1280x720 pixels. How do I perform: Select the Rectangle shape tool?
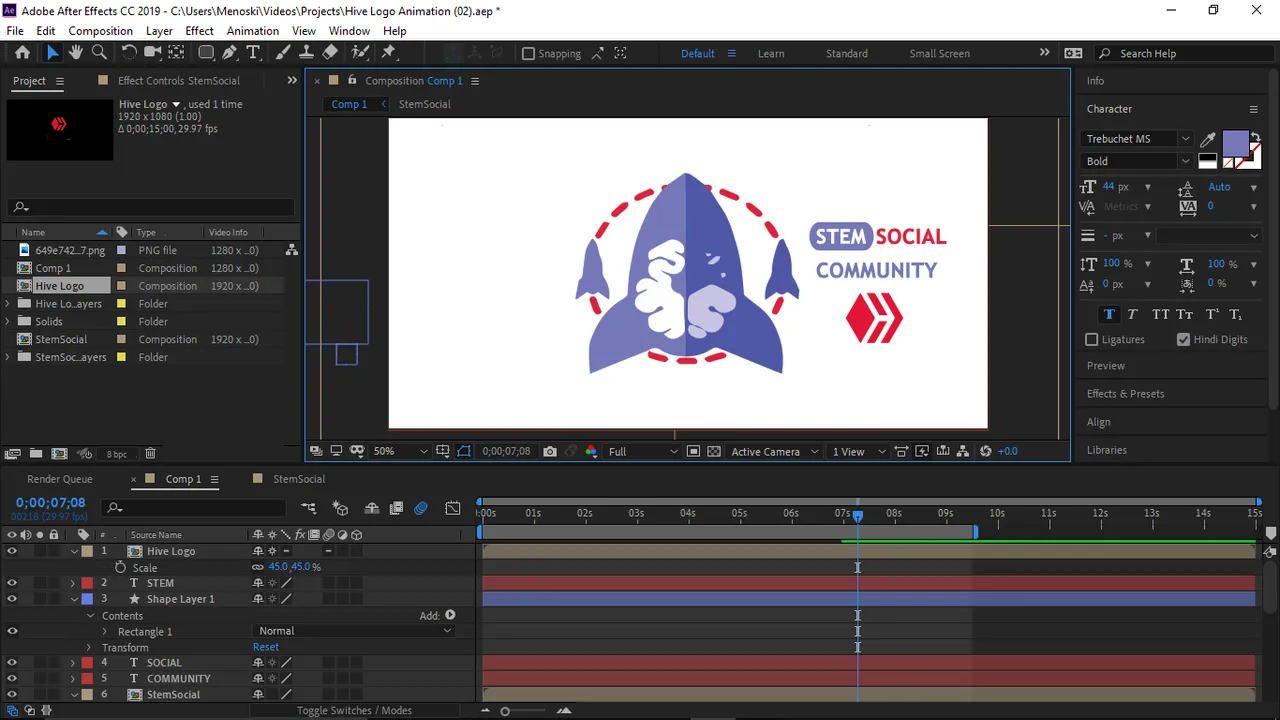[206, 53]
